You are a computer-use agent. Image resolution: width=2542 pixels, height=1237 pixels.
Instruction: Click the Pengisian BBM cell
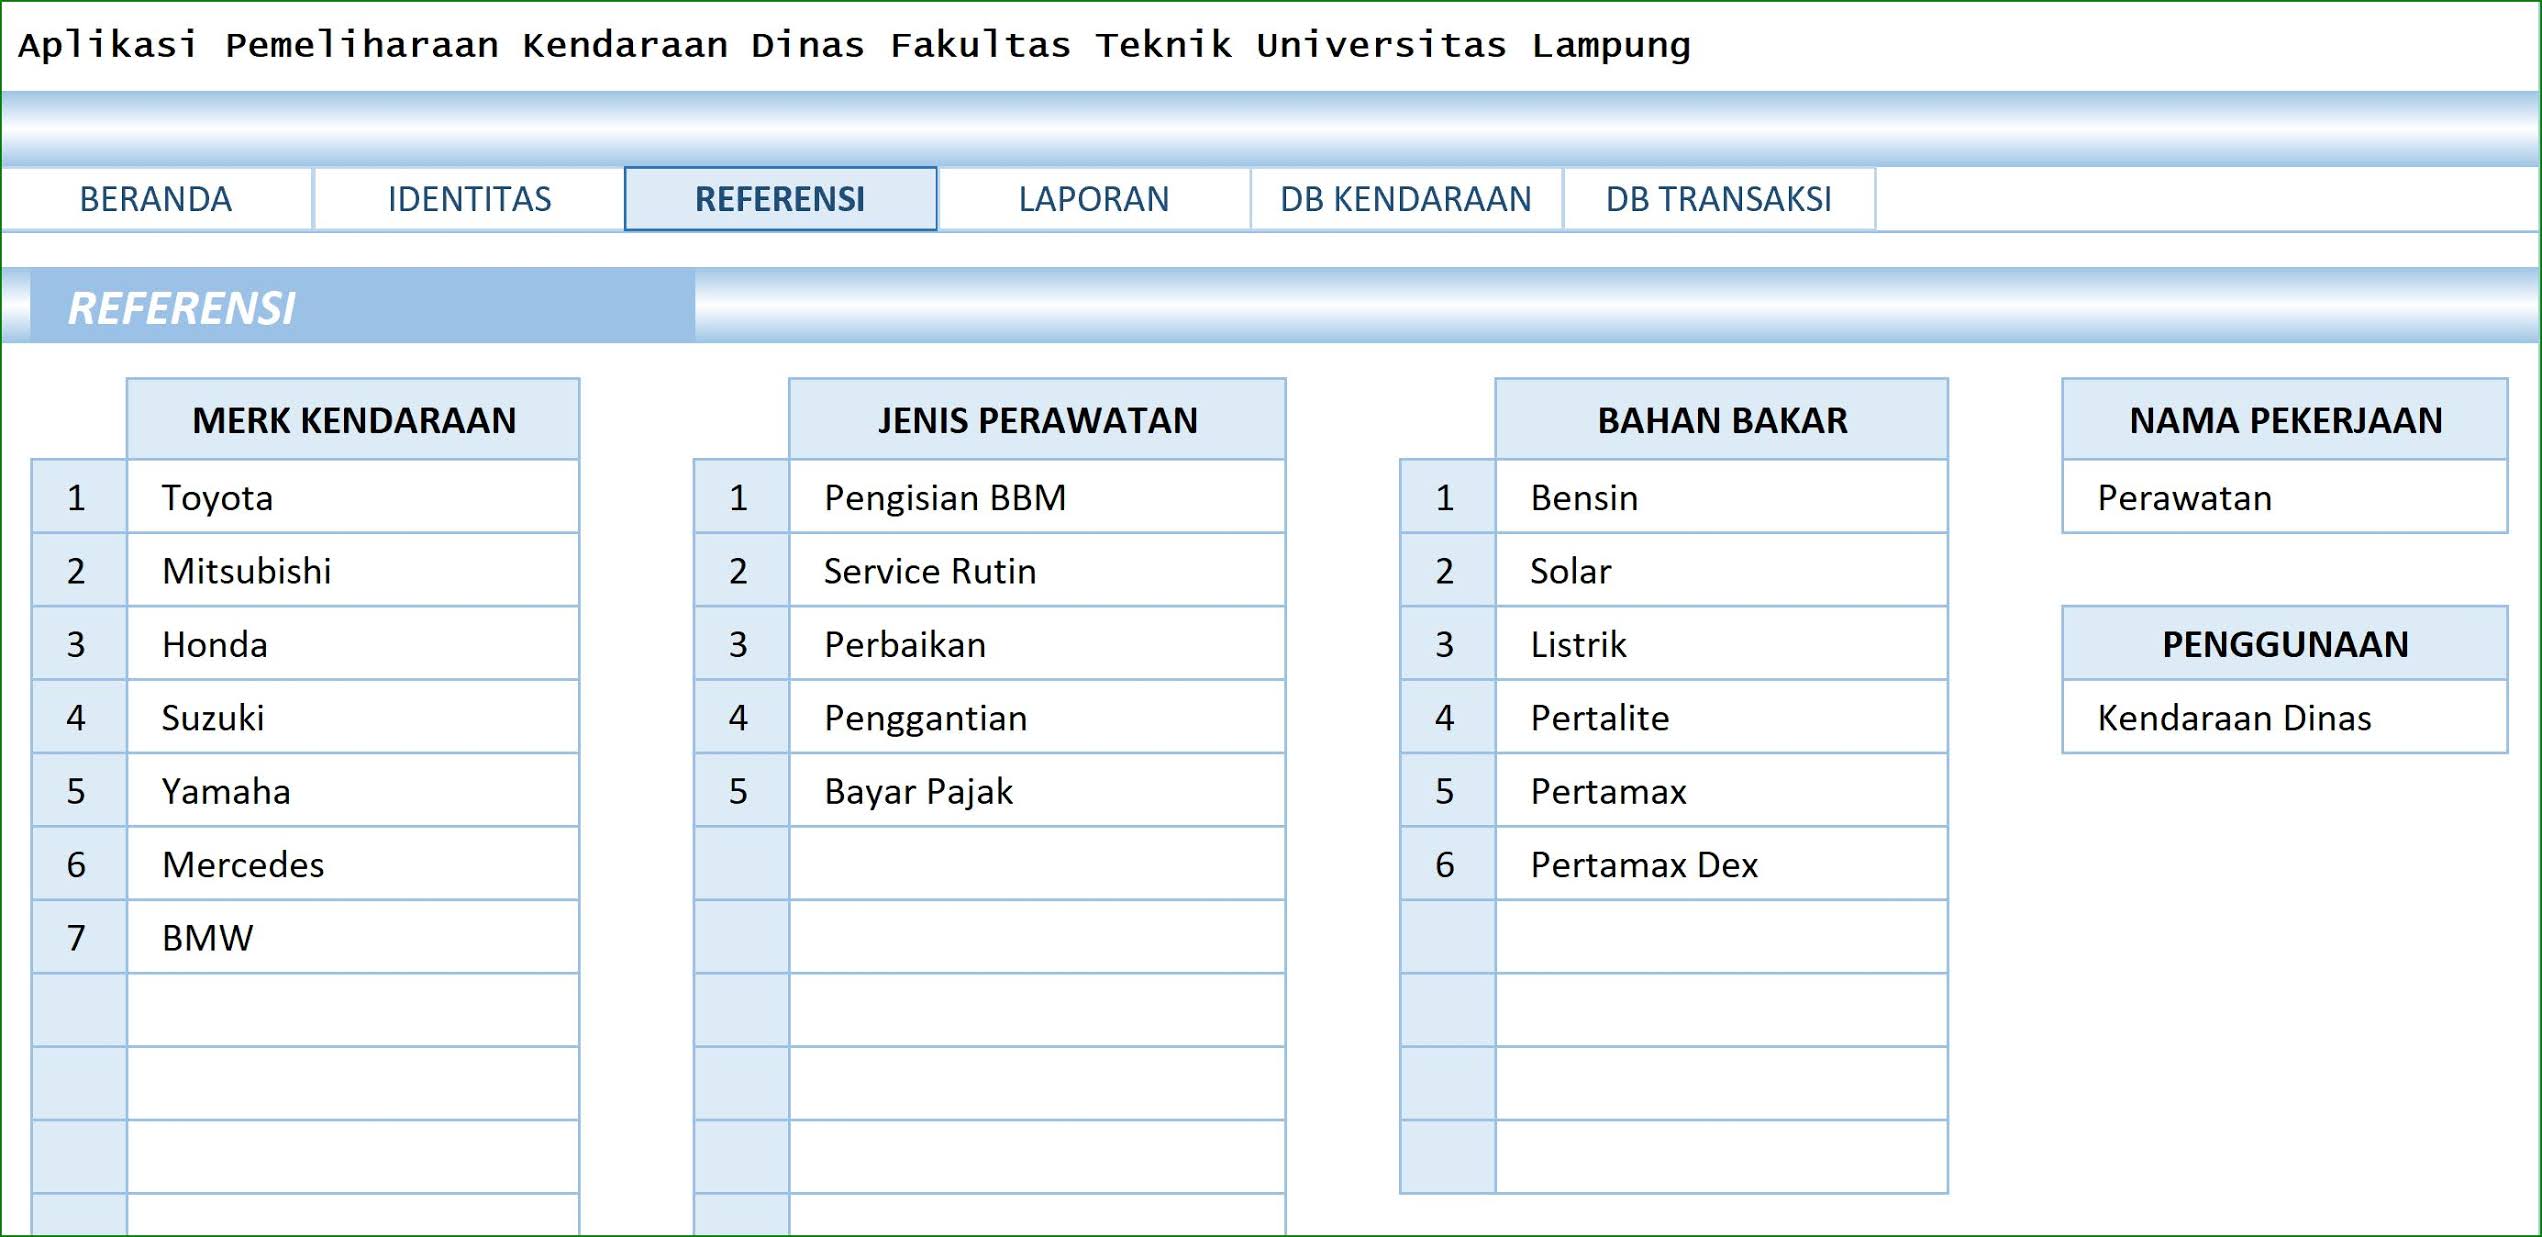1037,497
